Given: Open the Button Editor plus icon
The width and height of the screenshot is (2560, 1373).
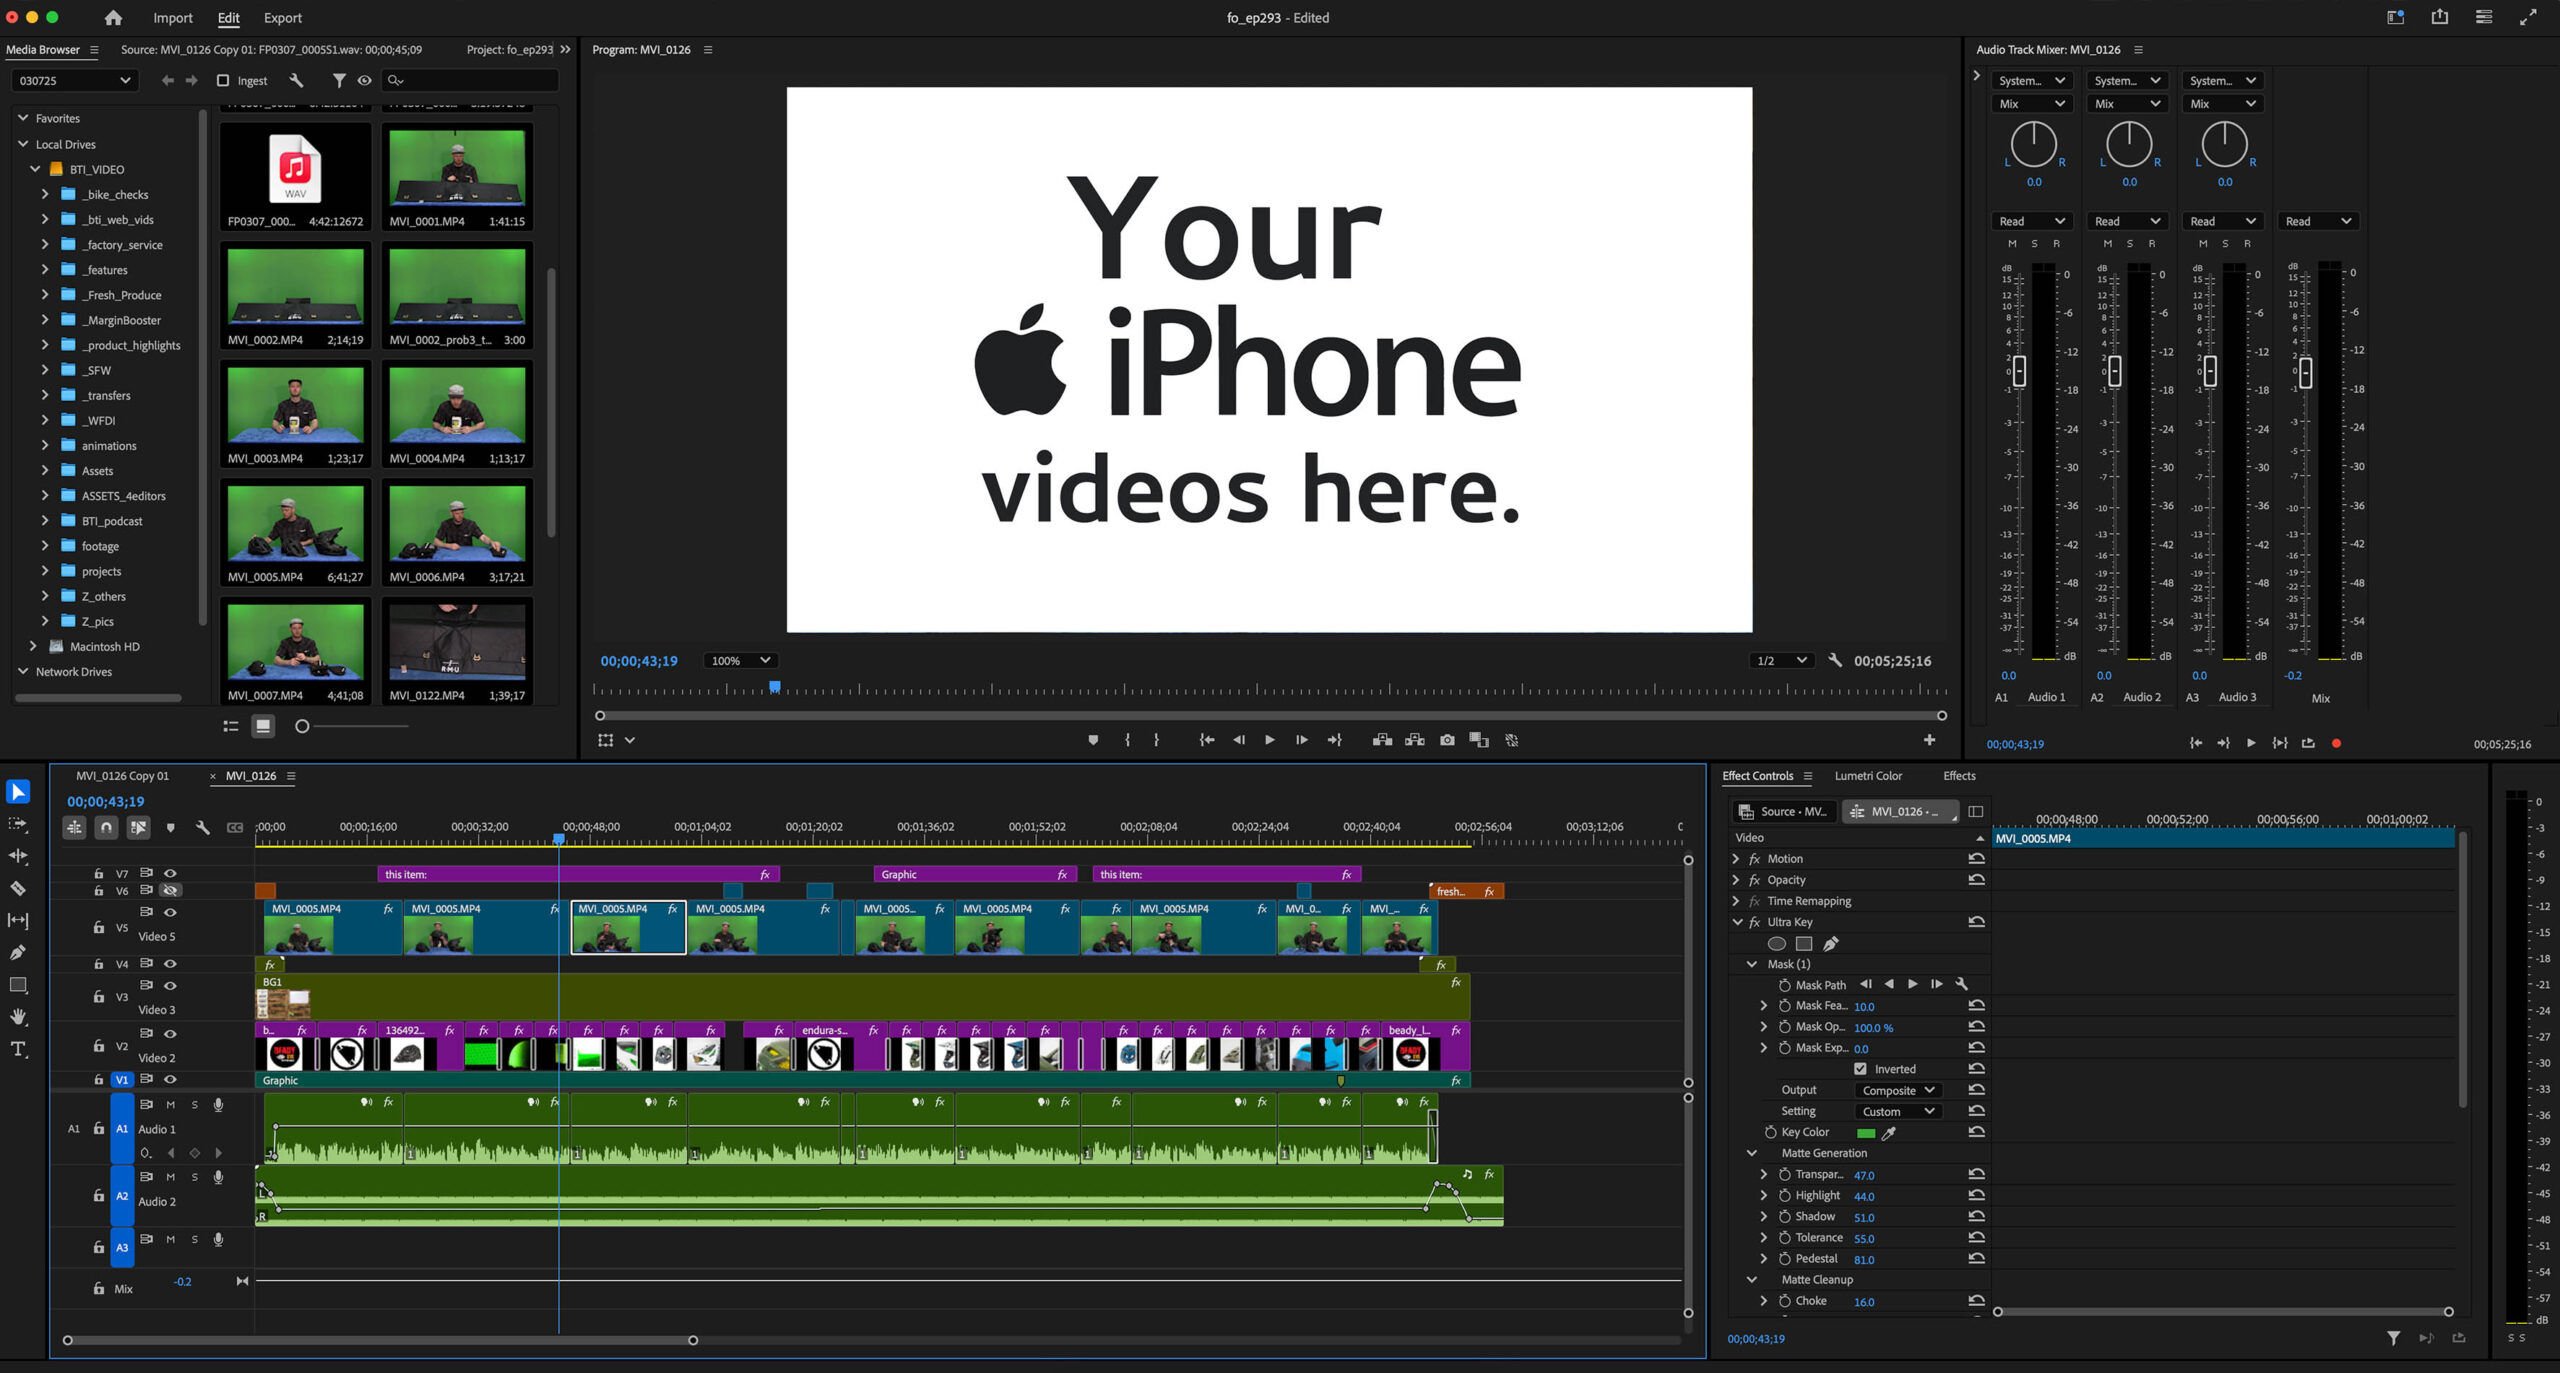Looking at the screenshot, I should pyautogui.click(x=1929, y=740).
